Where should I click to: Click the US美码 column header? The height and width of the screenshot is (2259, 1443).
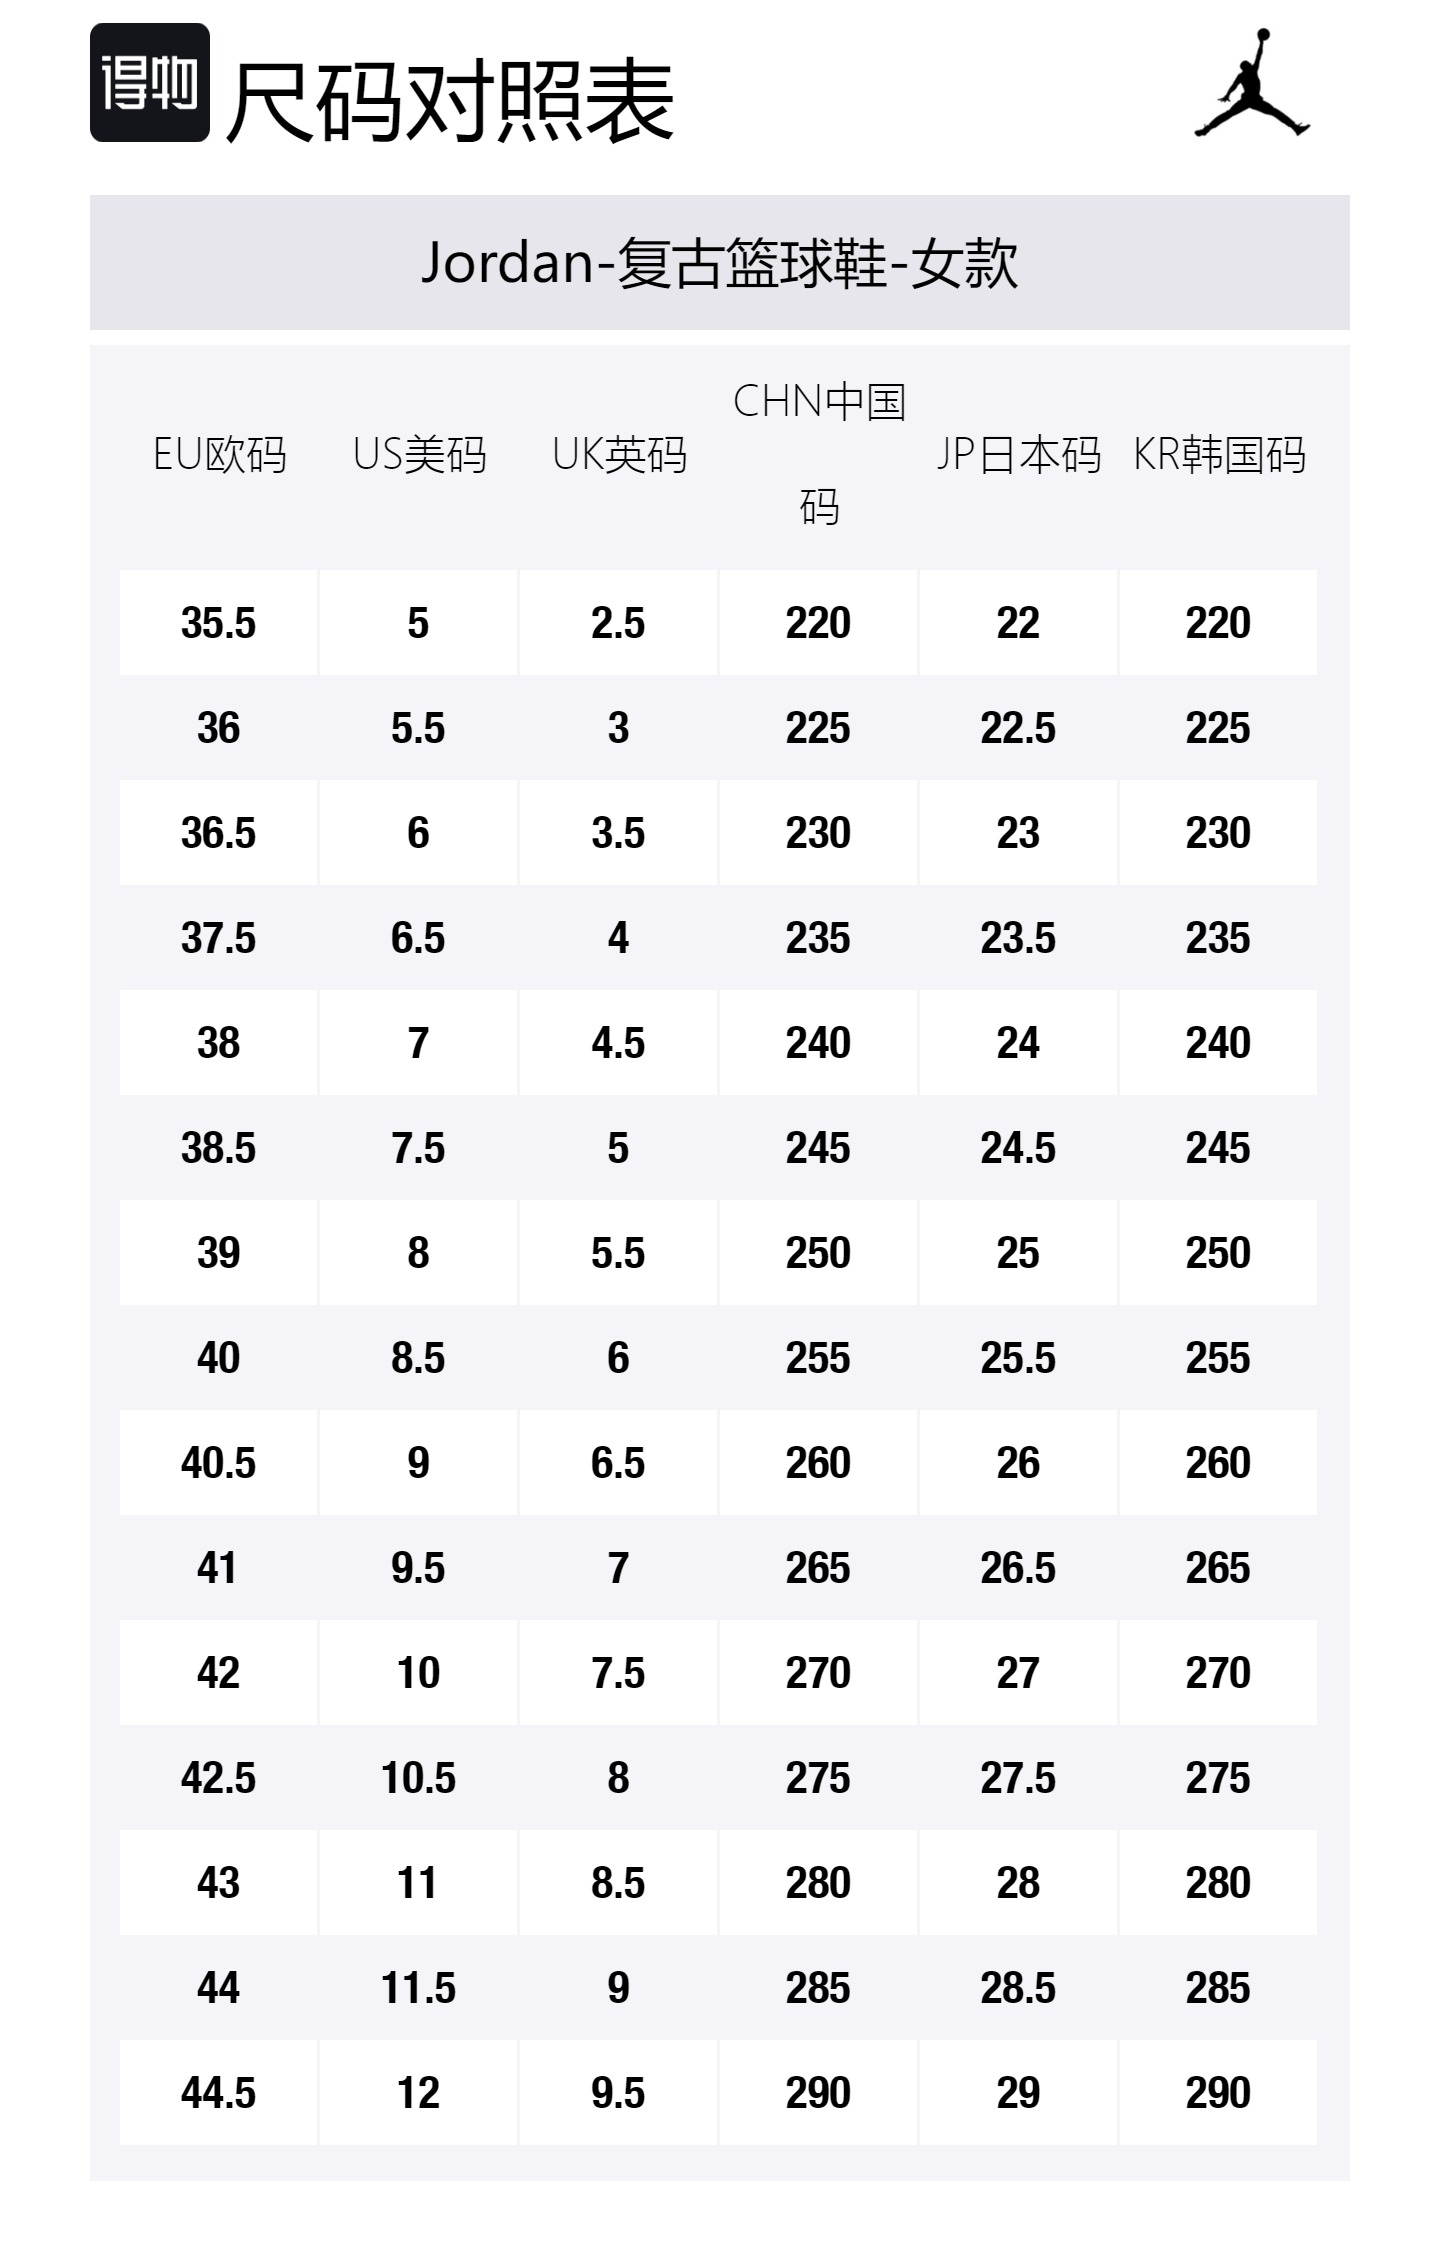coord(419,455)
